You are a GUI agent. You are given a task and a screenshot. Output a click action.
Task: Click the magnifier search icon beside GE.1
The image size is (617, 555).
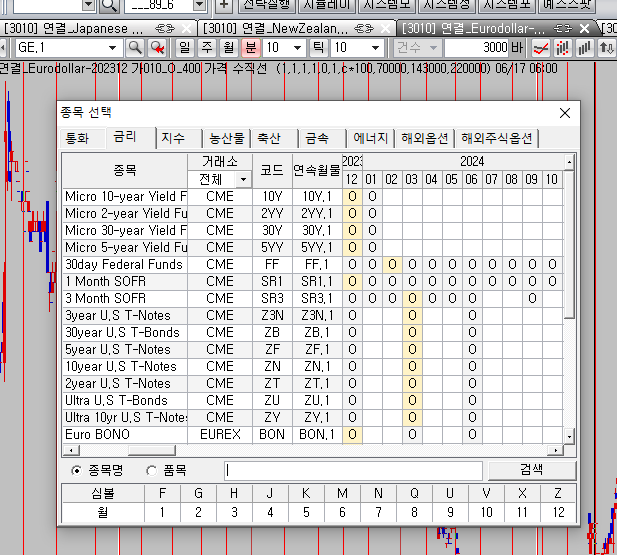click(135, 48)
